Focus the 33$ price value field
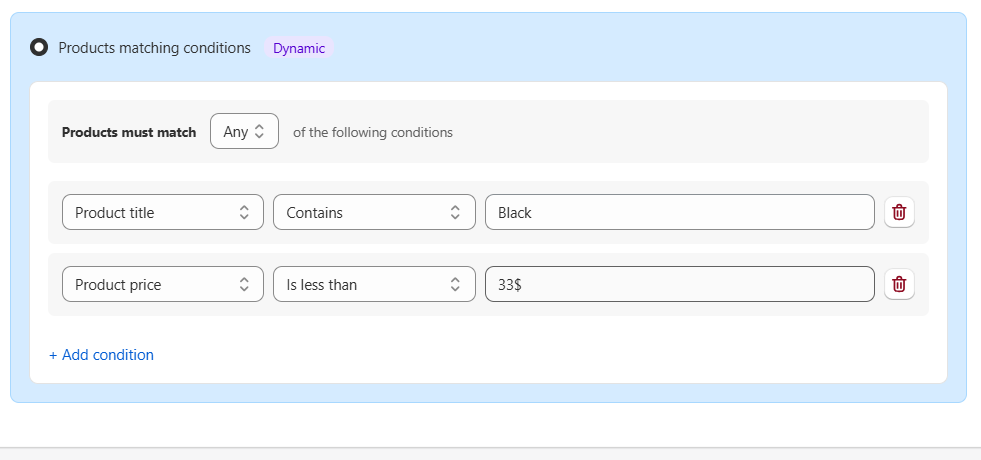The width and height of the screenshot is (981, 460). [x=679, y=285]
